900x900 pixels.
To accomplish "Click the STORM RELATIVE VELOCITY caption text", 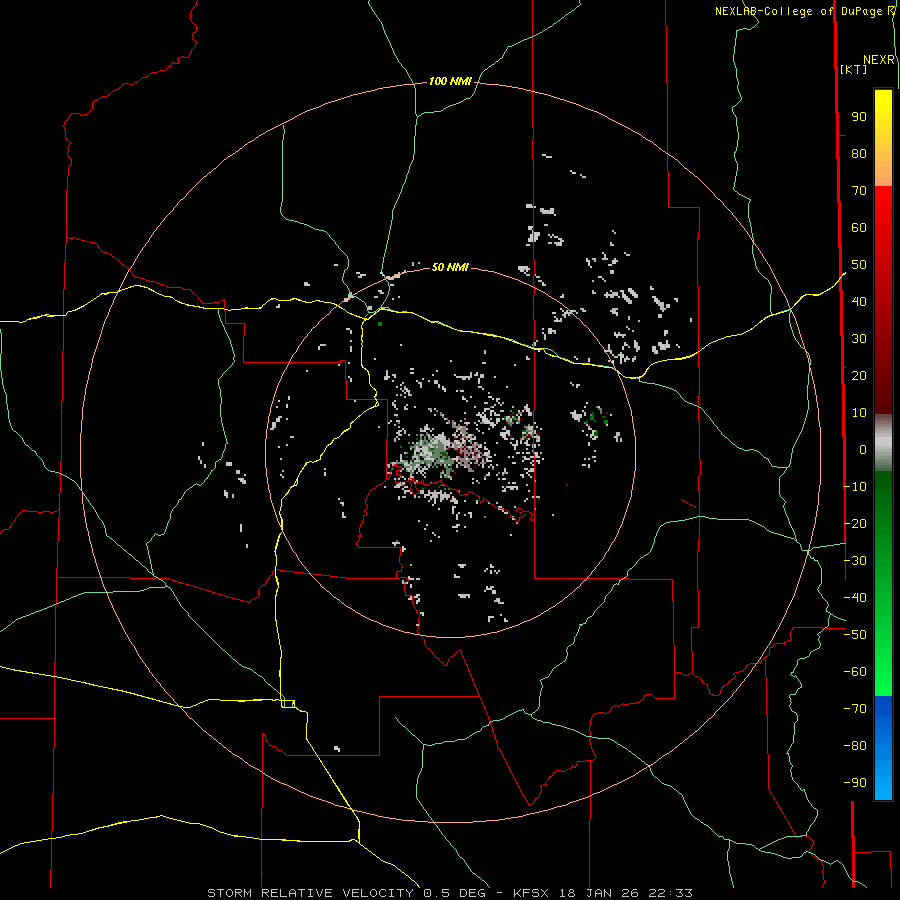I will pos(313,893).
